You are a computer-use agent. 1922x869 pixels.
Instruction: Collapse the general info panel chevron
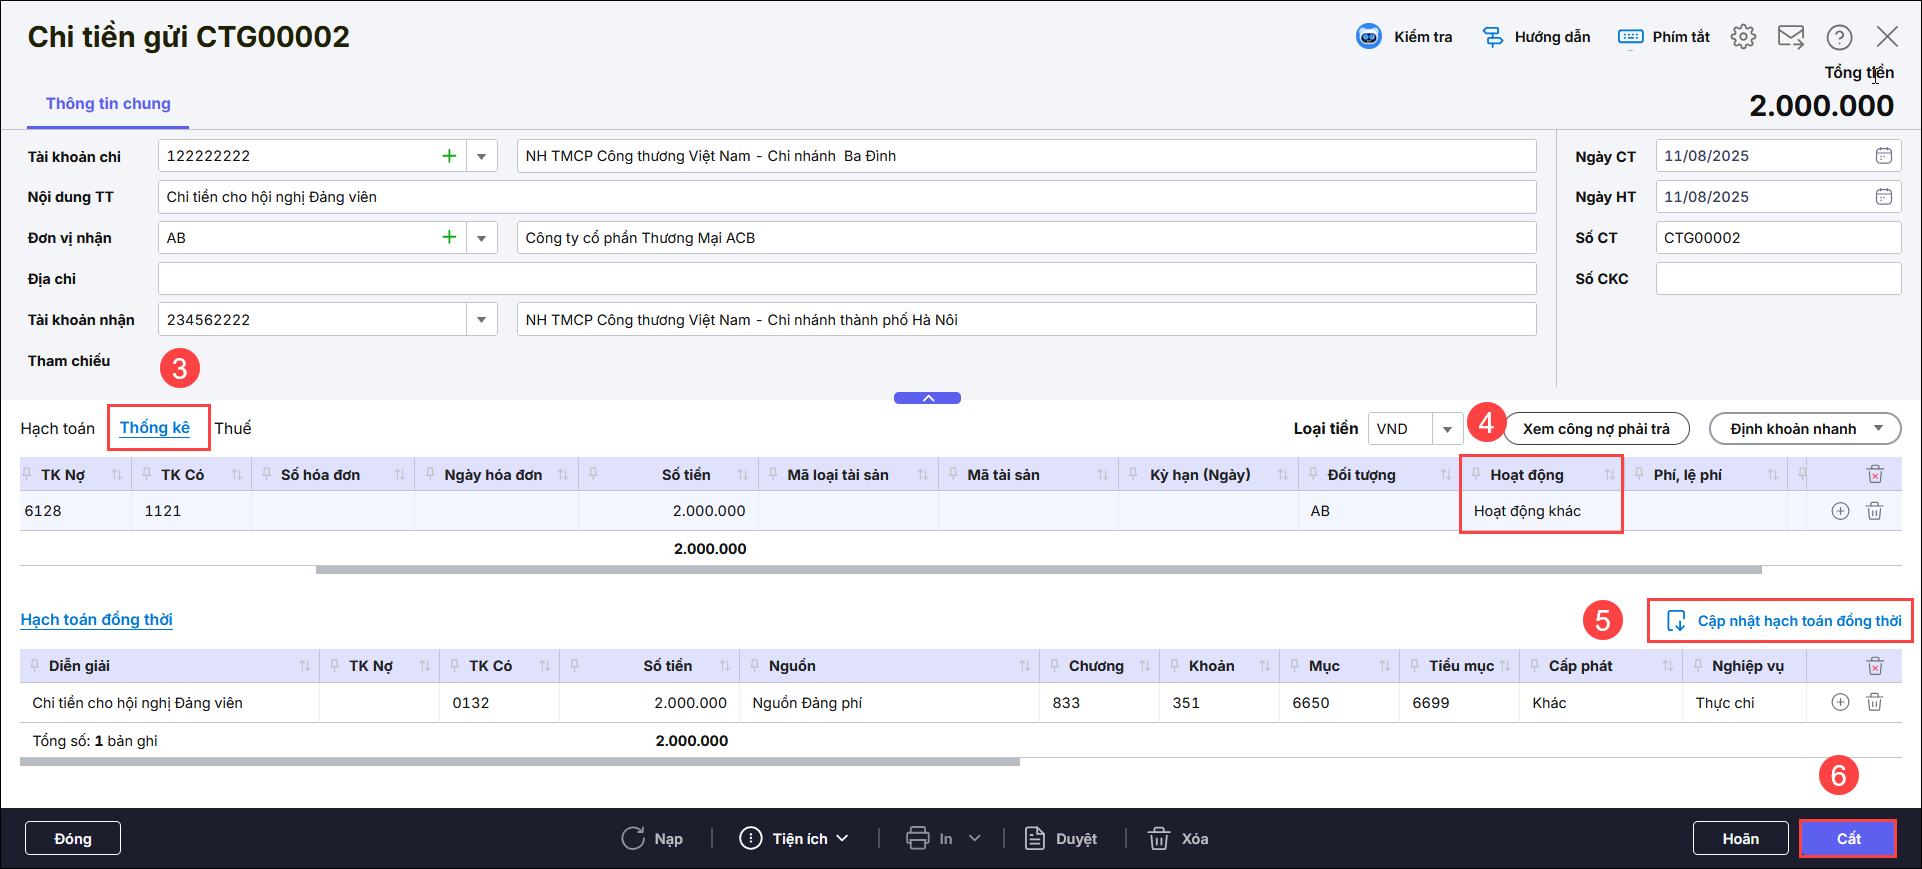[x=927, y=398]
